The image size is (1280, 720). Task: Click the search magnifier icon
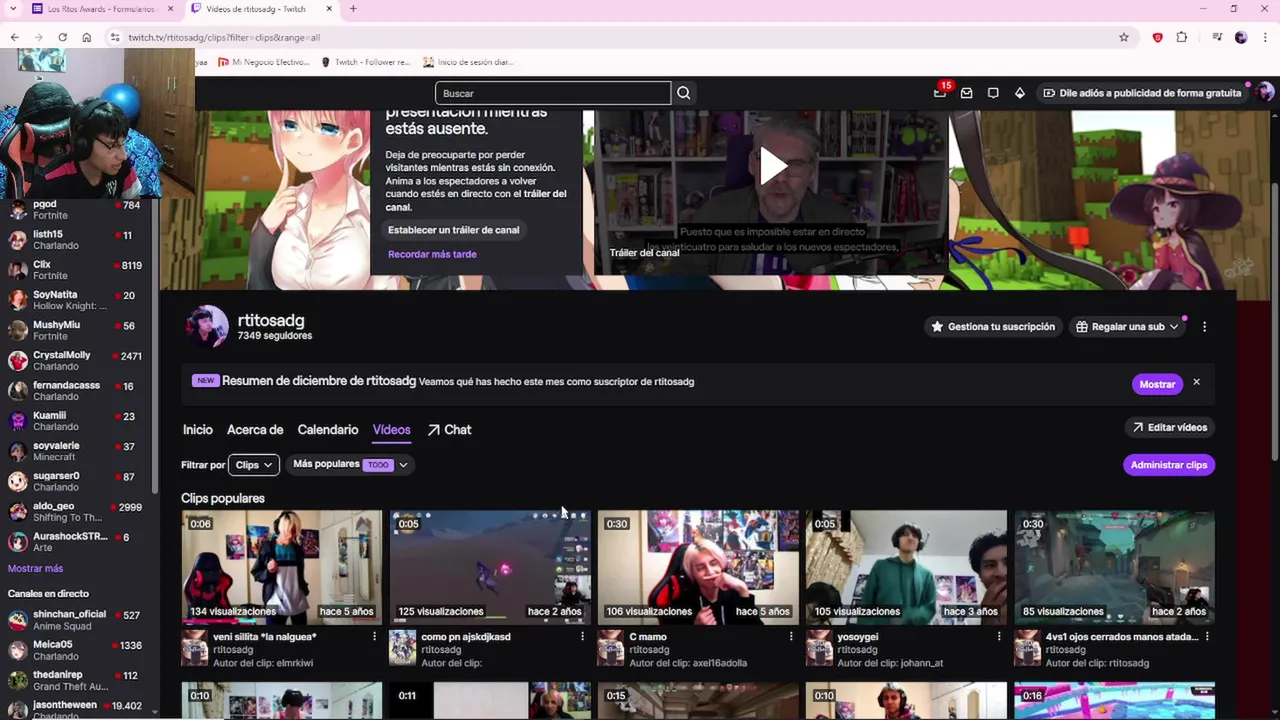(683, 93)
